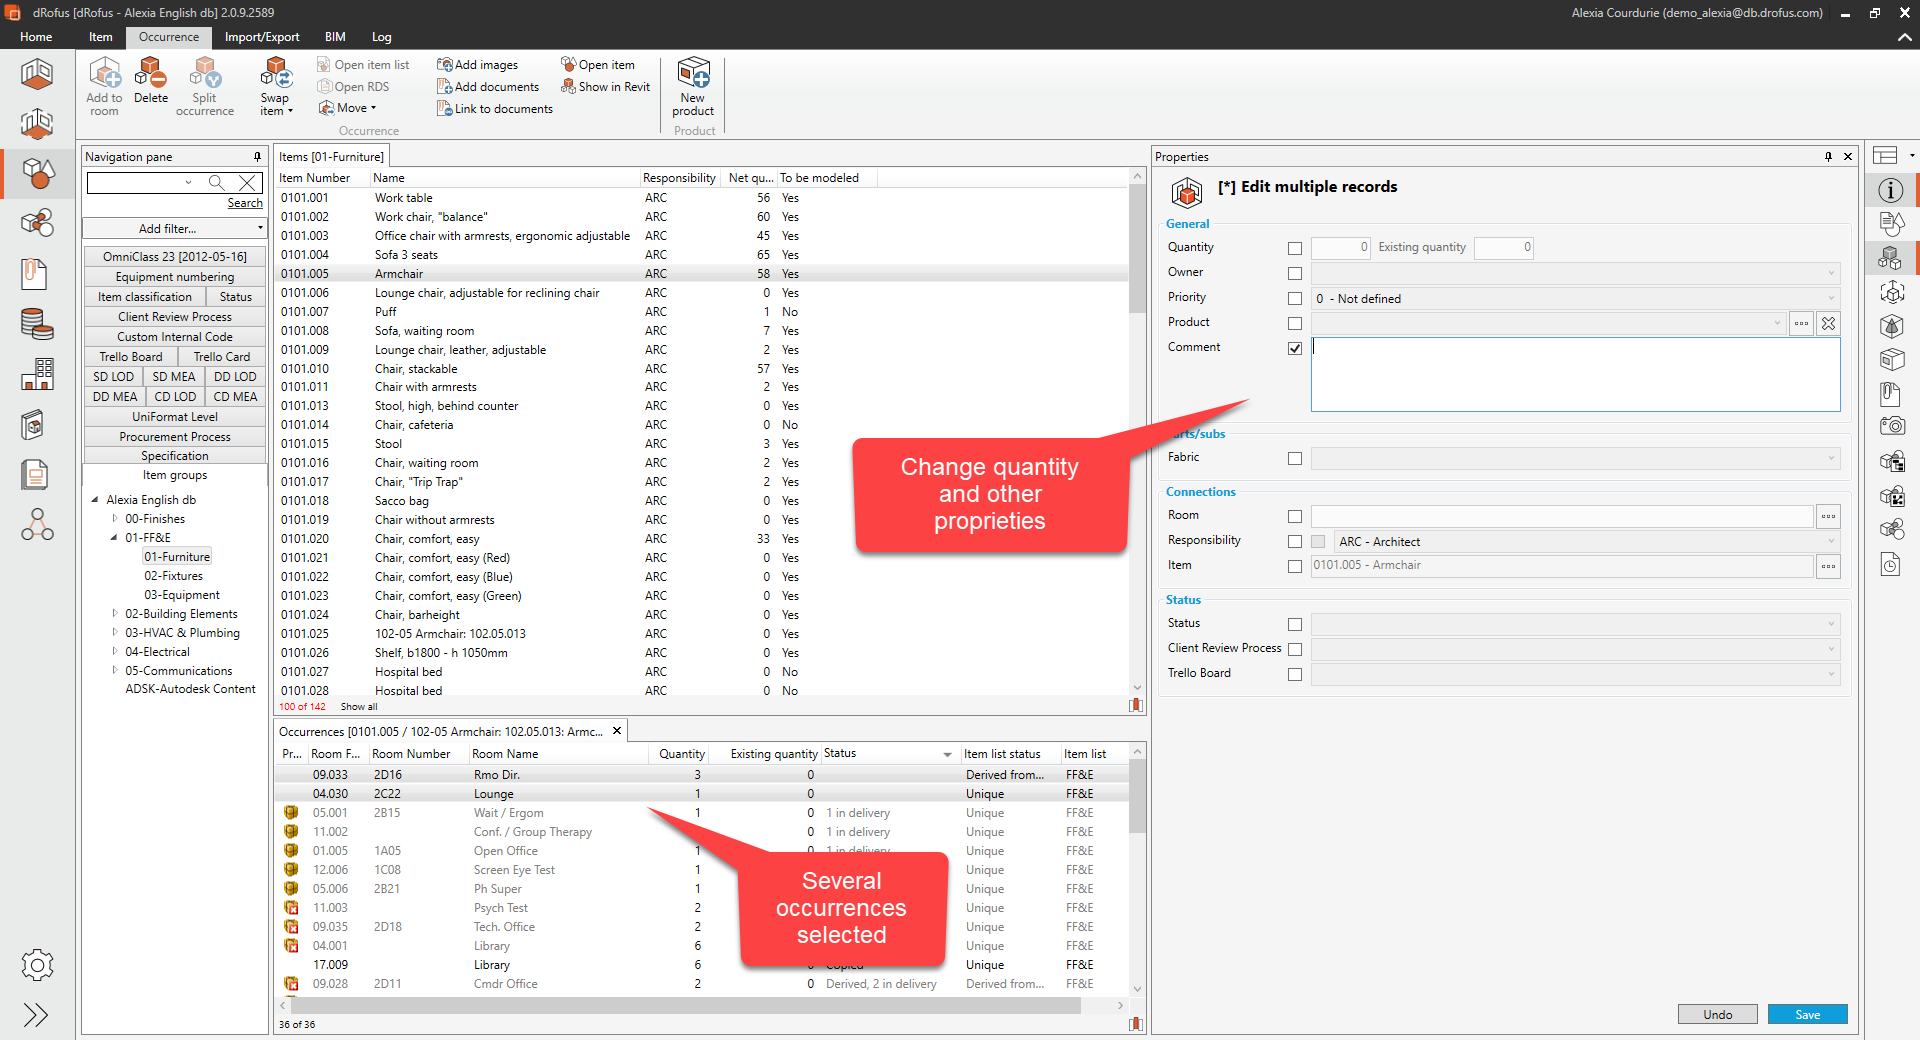The width and height of the screenshot is (1920, 1040).
Task: Click the Undo button
Action: (x=1717, y=1014)
